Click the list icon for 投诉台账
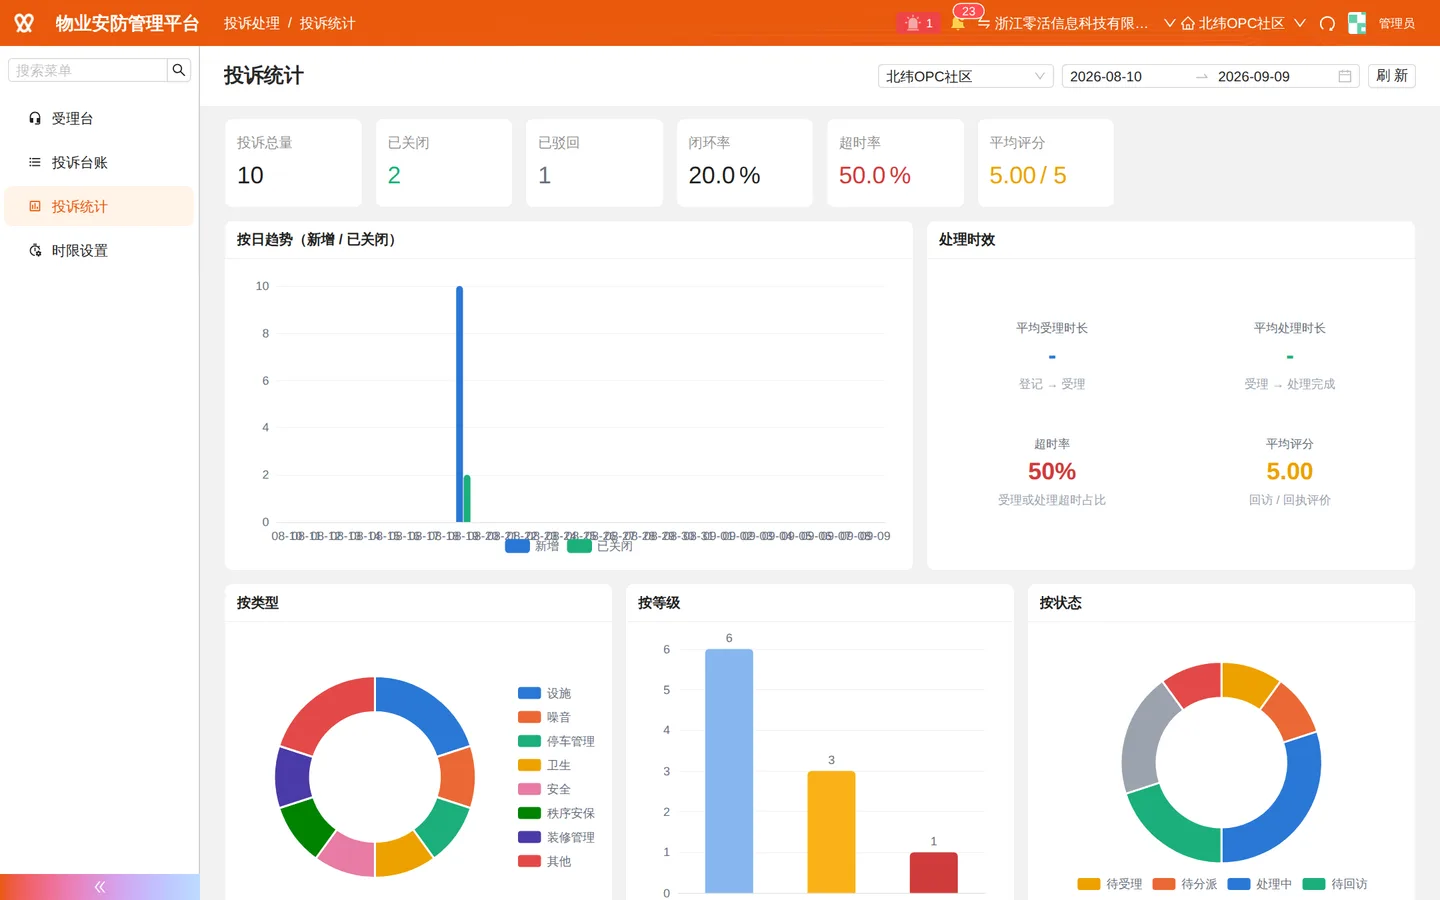 click(35, 162)
